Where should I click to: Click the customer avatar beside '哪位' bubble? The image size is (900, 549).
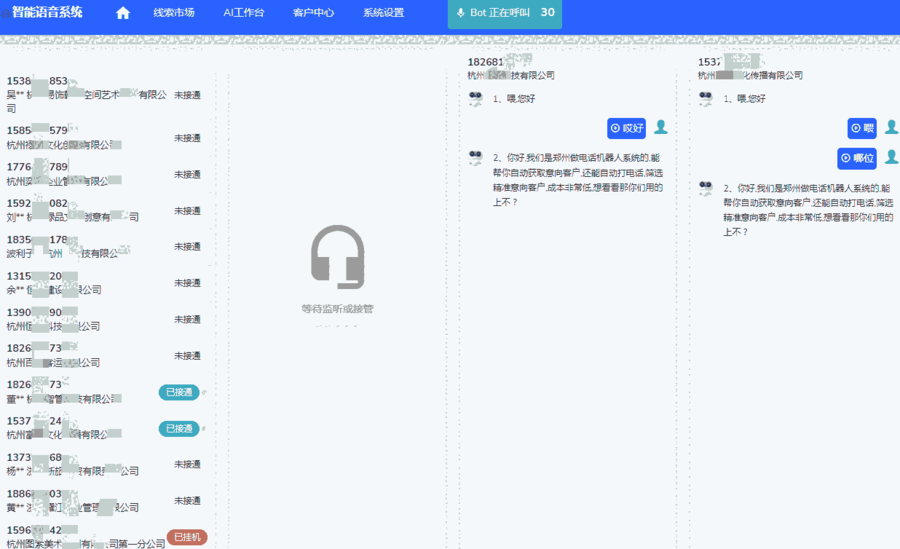(890, 157)
